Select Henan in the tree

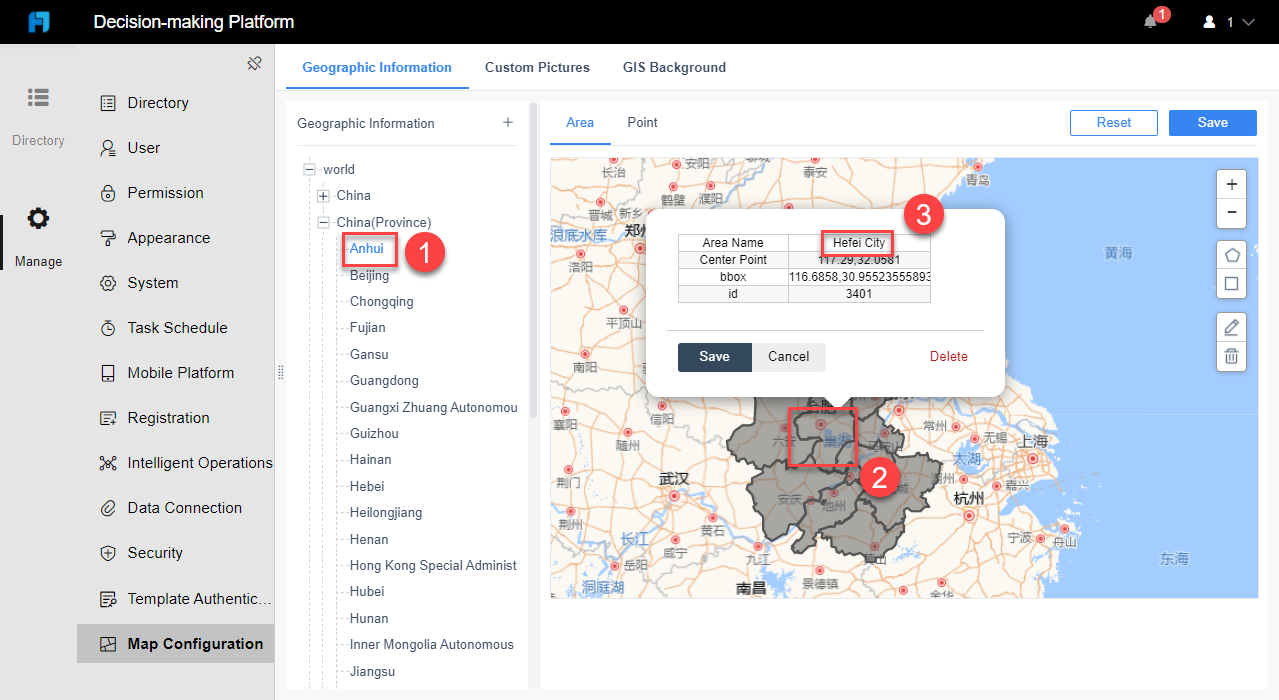click(x=369, y=539)
